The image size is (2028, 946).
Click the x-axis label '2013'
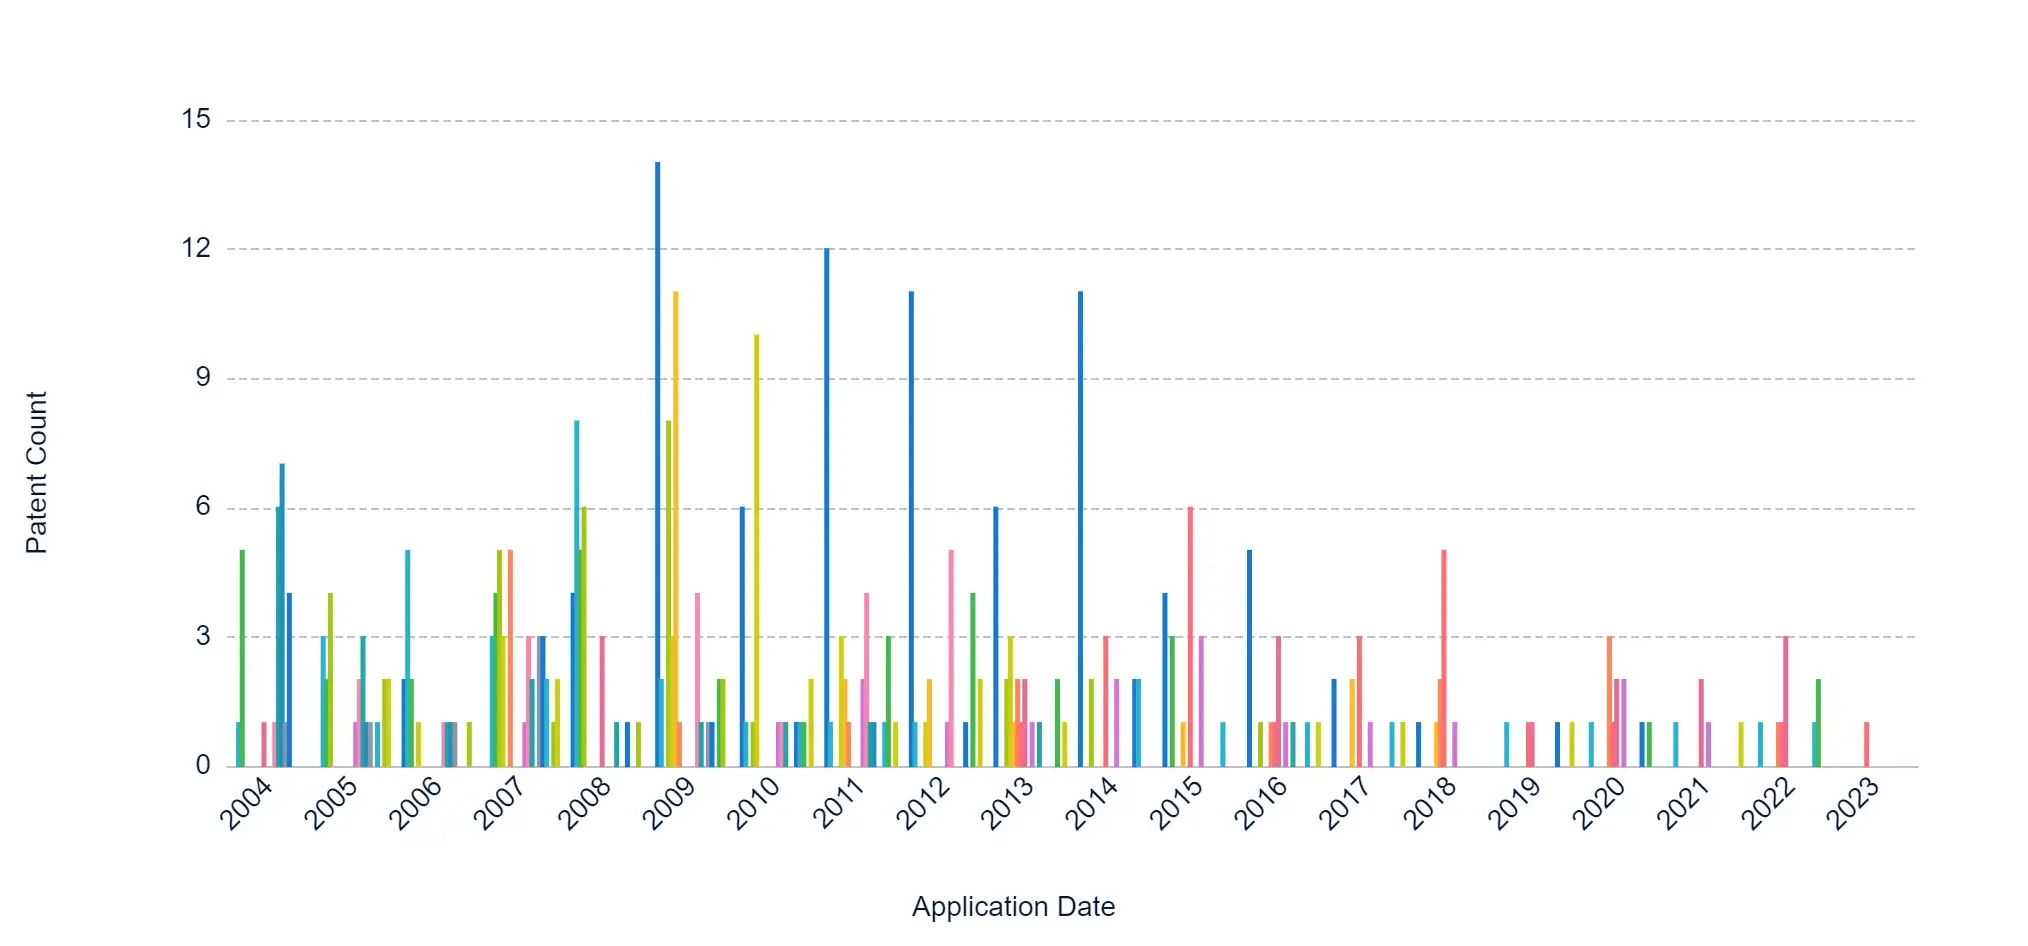(1007, 803)
